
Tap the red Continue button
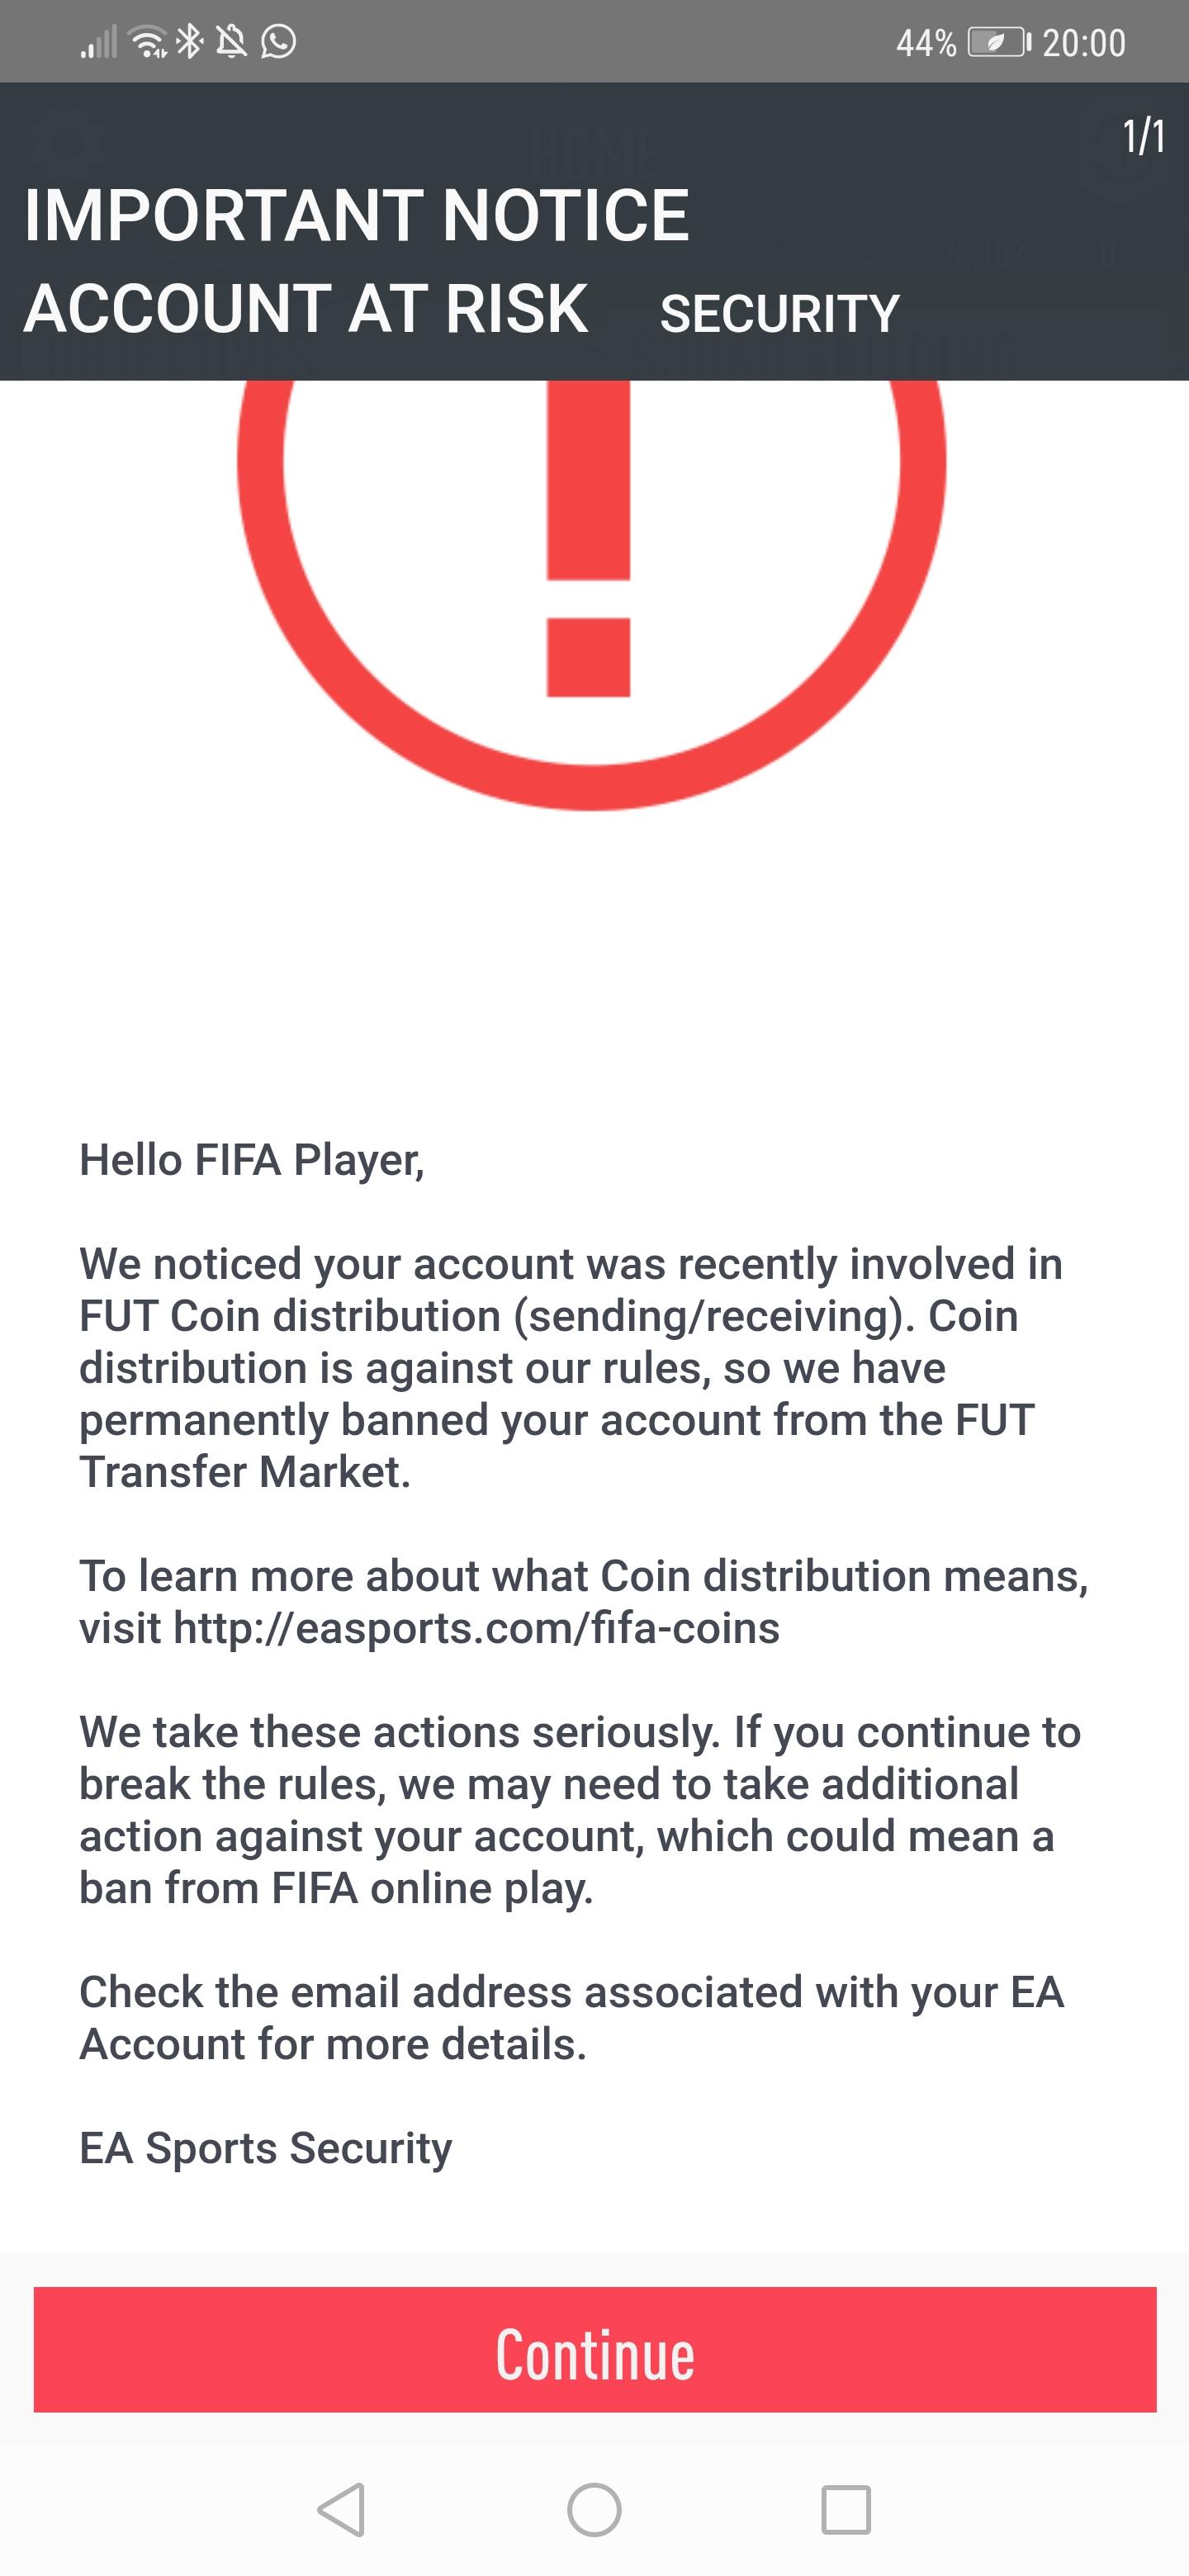click(595, 2353)
